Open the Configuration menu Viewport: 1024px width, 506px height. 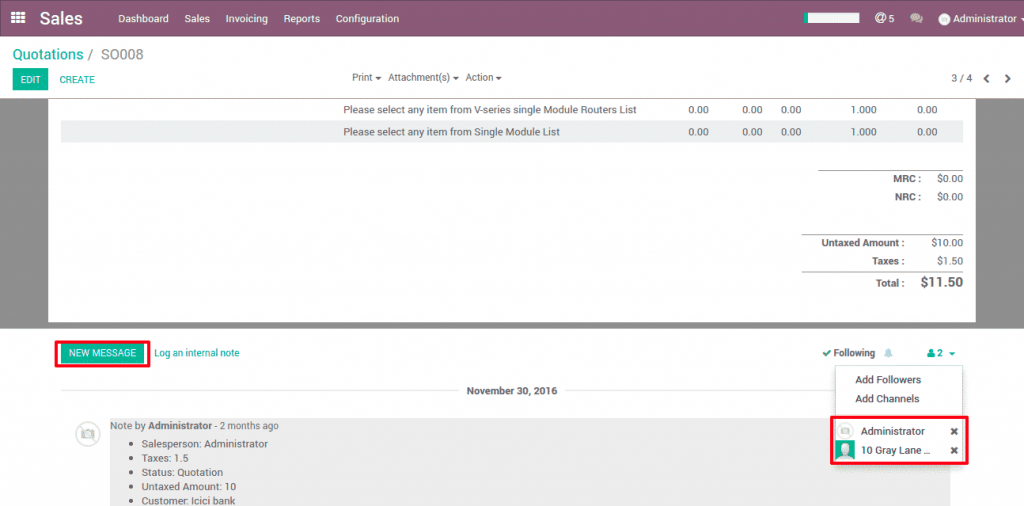tap(367, 19)
